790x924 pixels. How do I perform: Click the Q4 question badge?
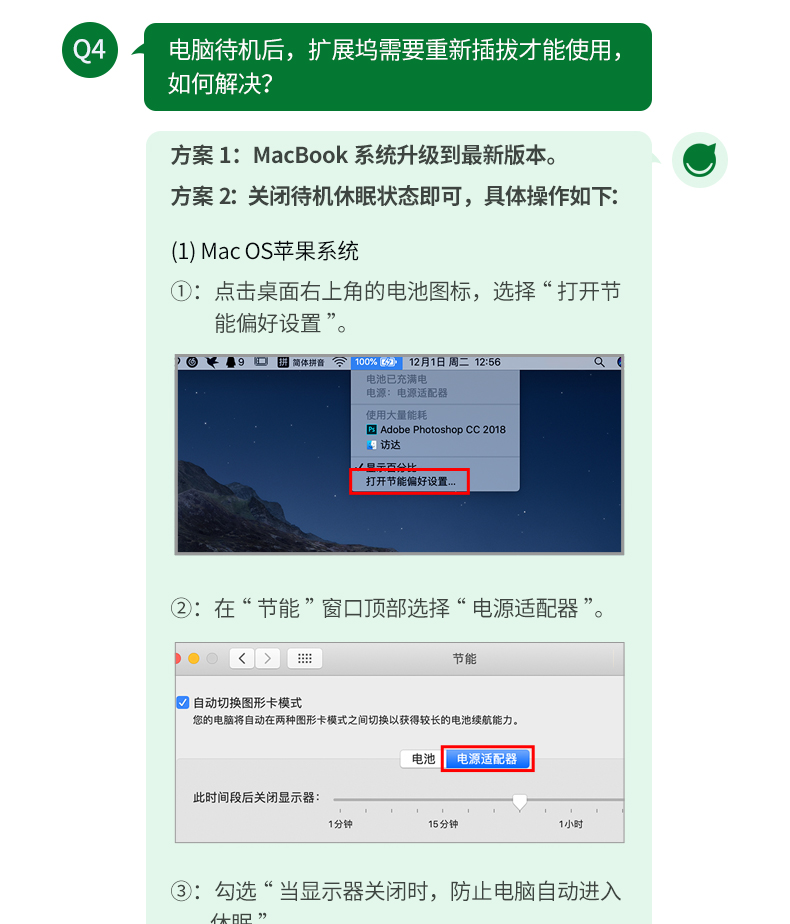pyautogui.click(x=90, y=50)
